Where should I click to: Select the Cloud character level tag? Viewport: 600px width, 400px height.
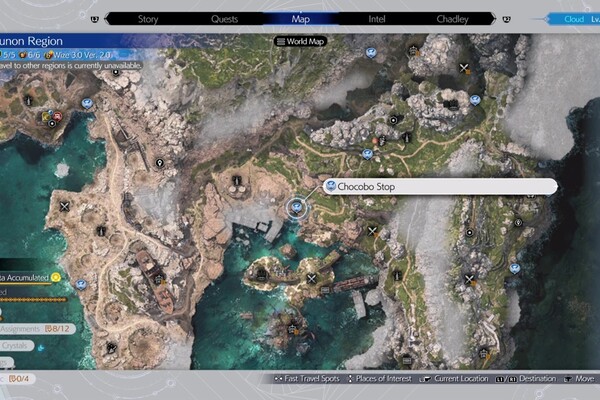[x=572, y=19]
